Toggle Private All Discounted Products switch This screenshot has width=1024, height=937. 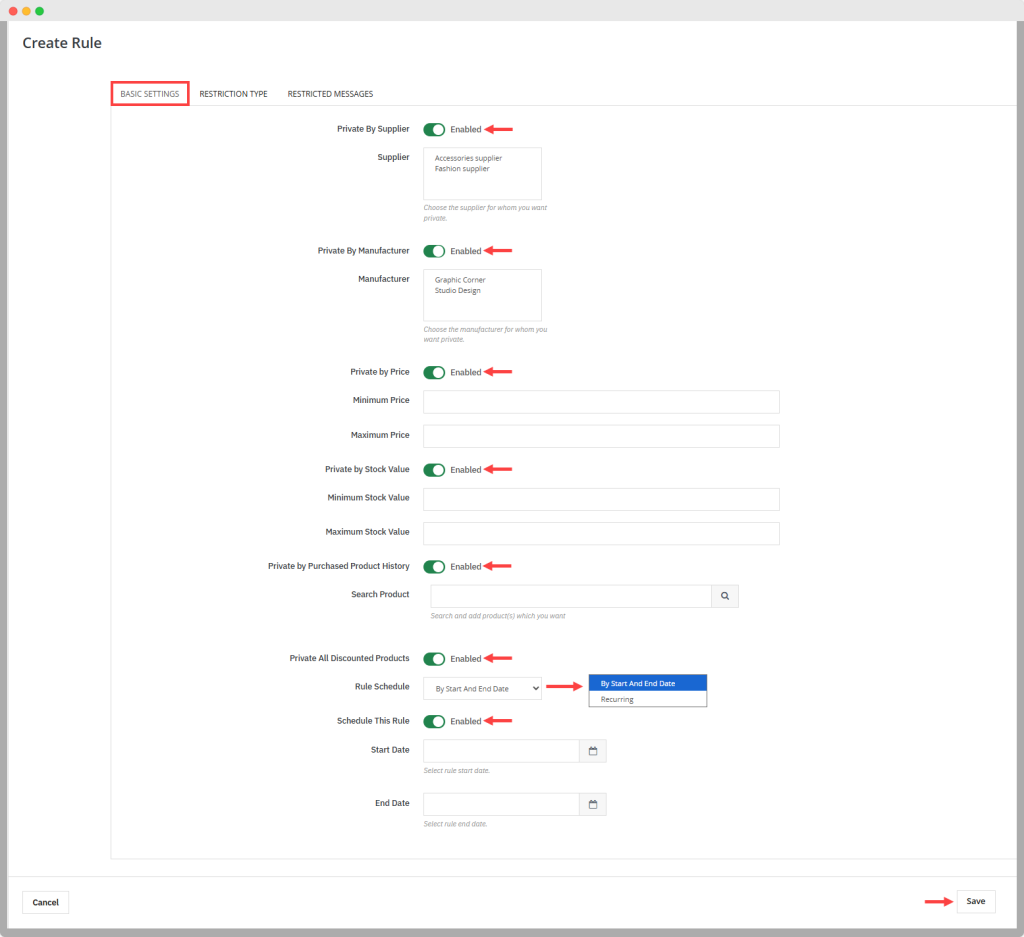[434, 658]
